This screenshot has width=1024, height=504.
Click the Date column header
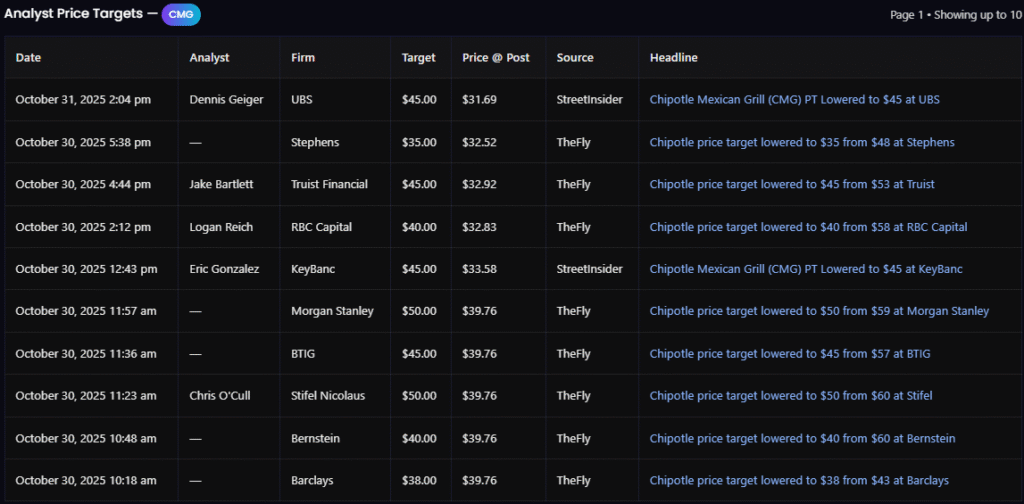pyautogui.click(x=29, y=58)
